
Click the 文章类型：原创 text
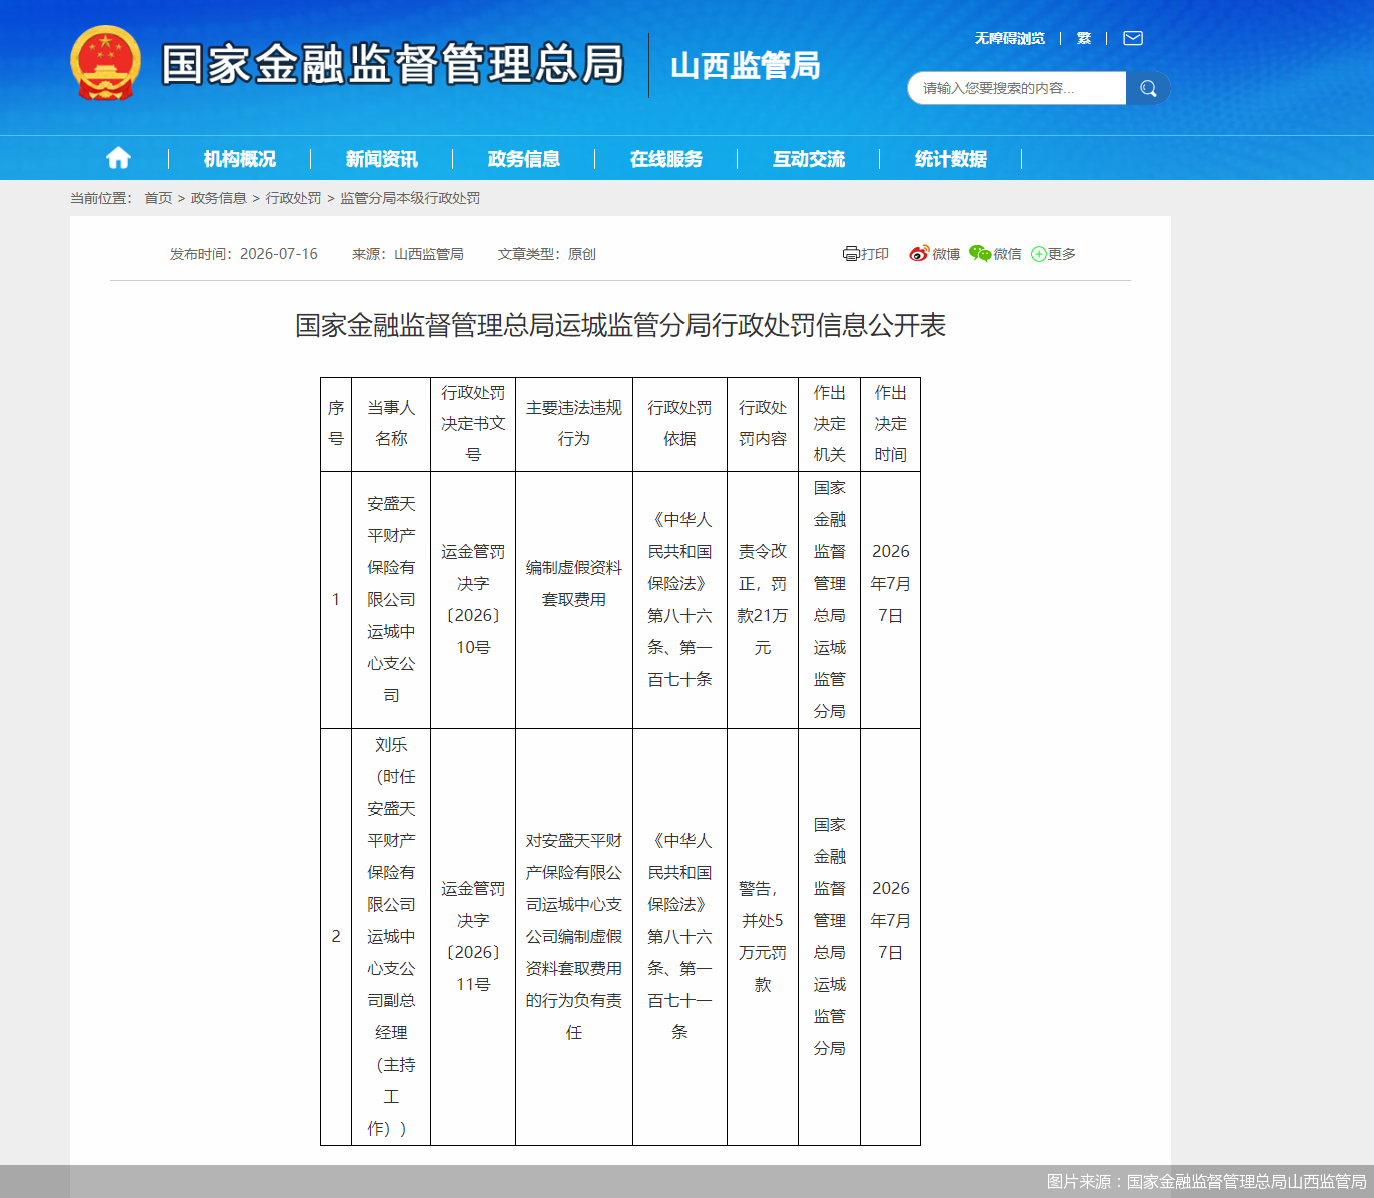pos(547,254)
